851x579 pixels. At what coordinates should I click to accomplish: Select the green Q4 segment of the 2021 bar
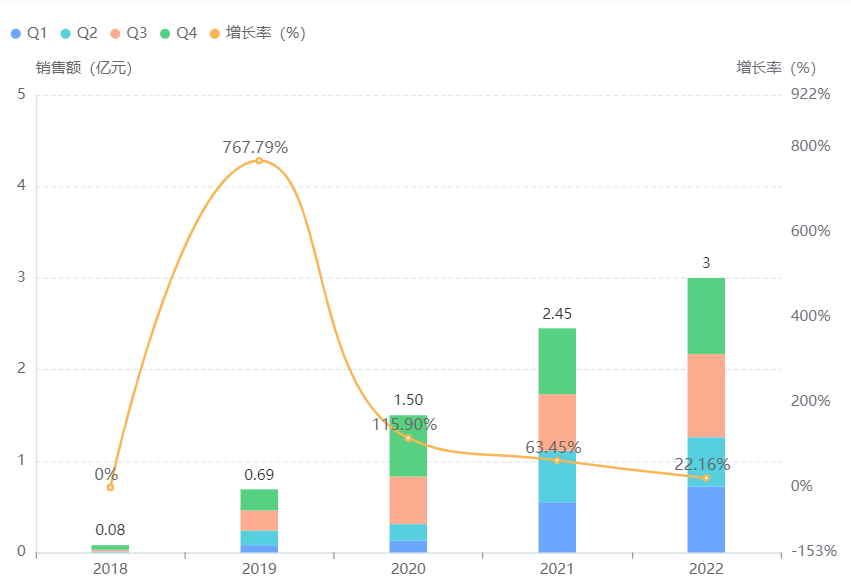pyautogui.click(x=557, y=361)
